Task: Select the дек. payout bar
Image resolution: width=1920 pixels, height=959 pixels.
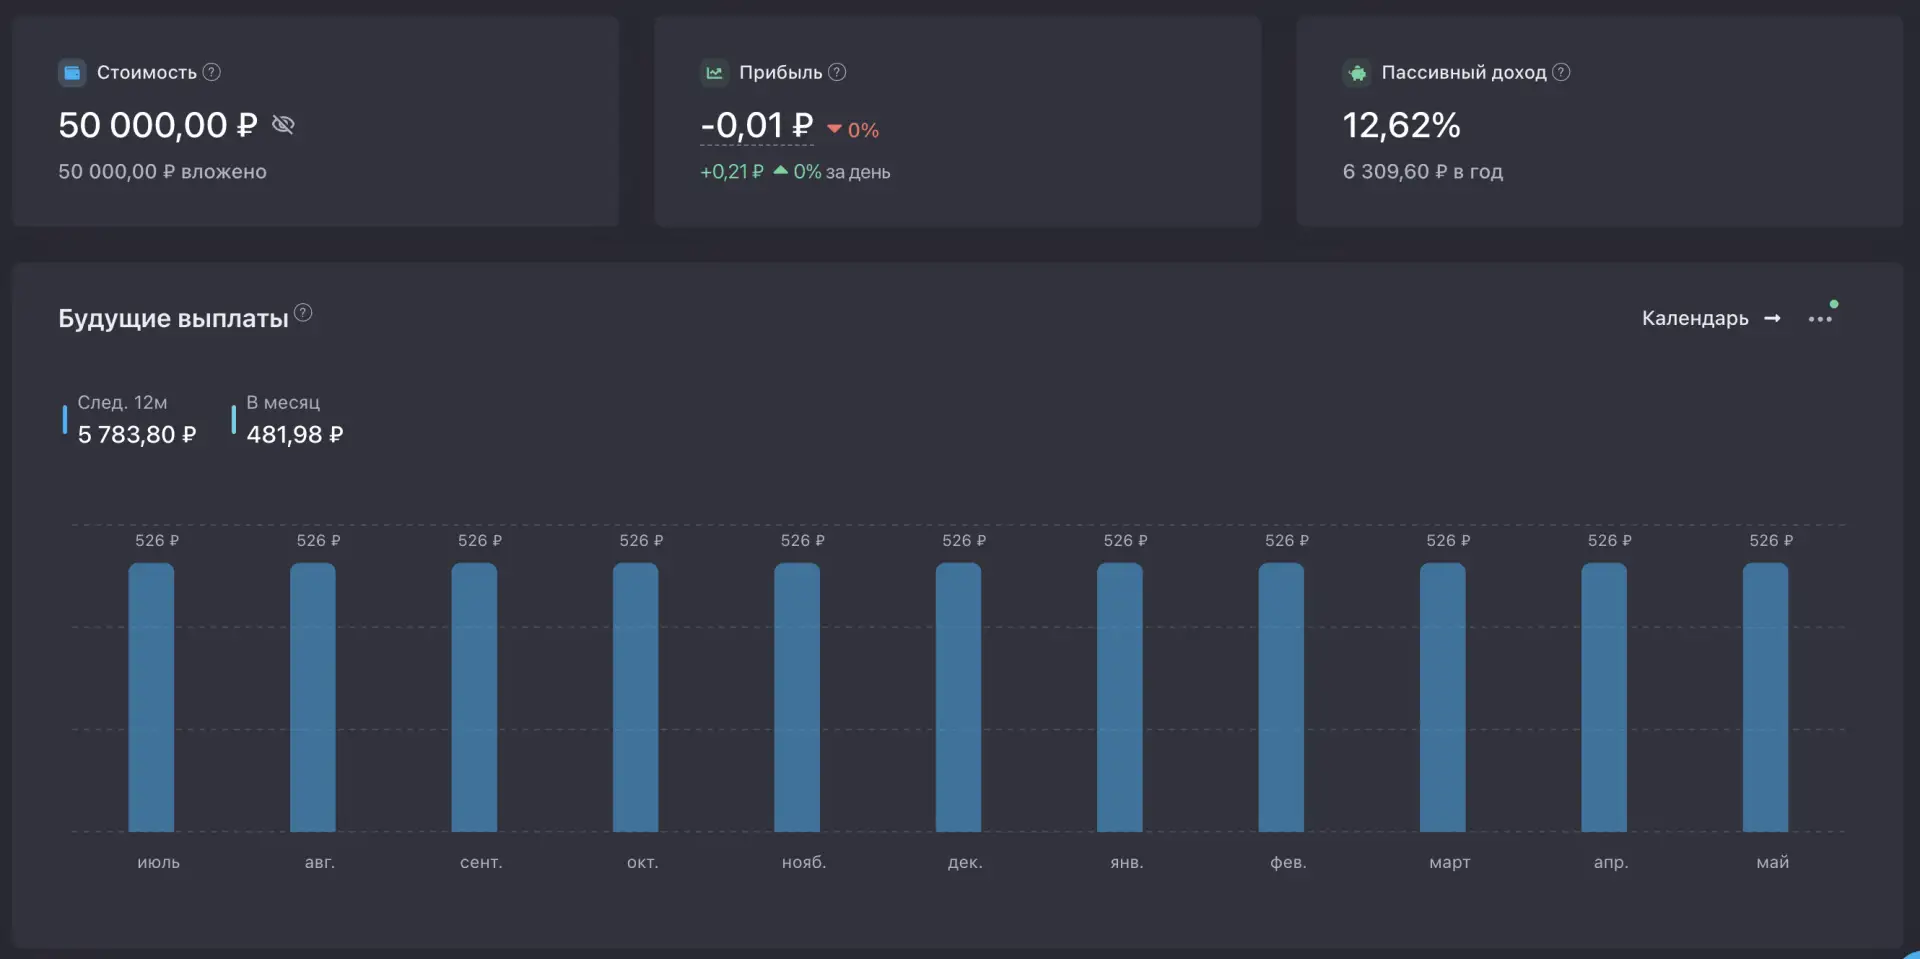Action: 958,697
